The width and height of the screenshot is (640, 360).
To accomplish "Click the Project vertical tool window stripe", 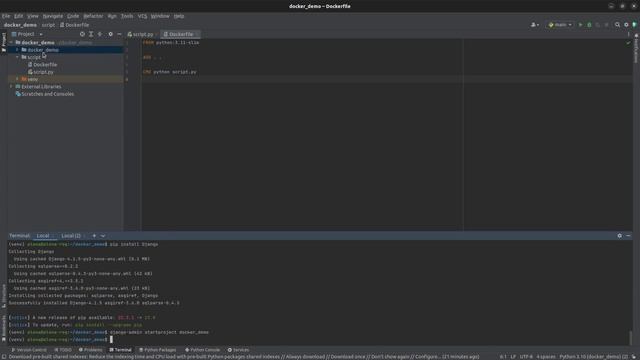I will click(x=4, y=42).
